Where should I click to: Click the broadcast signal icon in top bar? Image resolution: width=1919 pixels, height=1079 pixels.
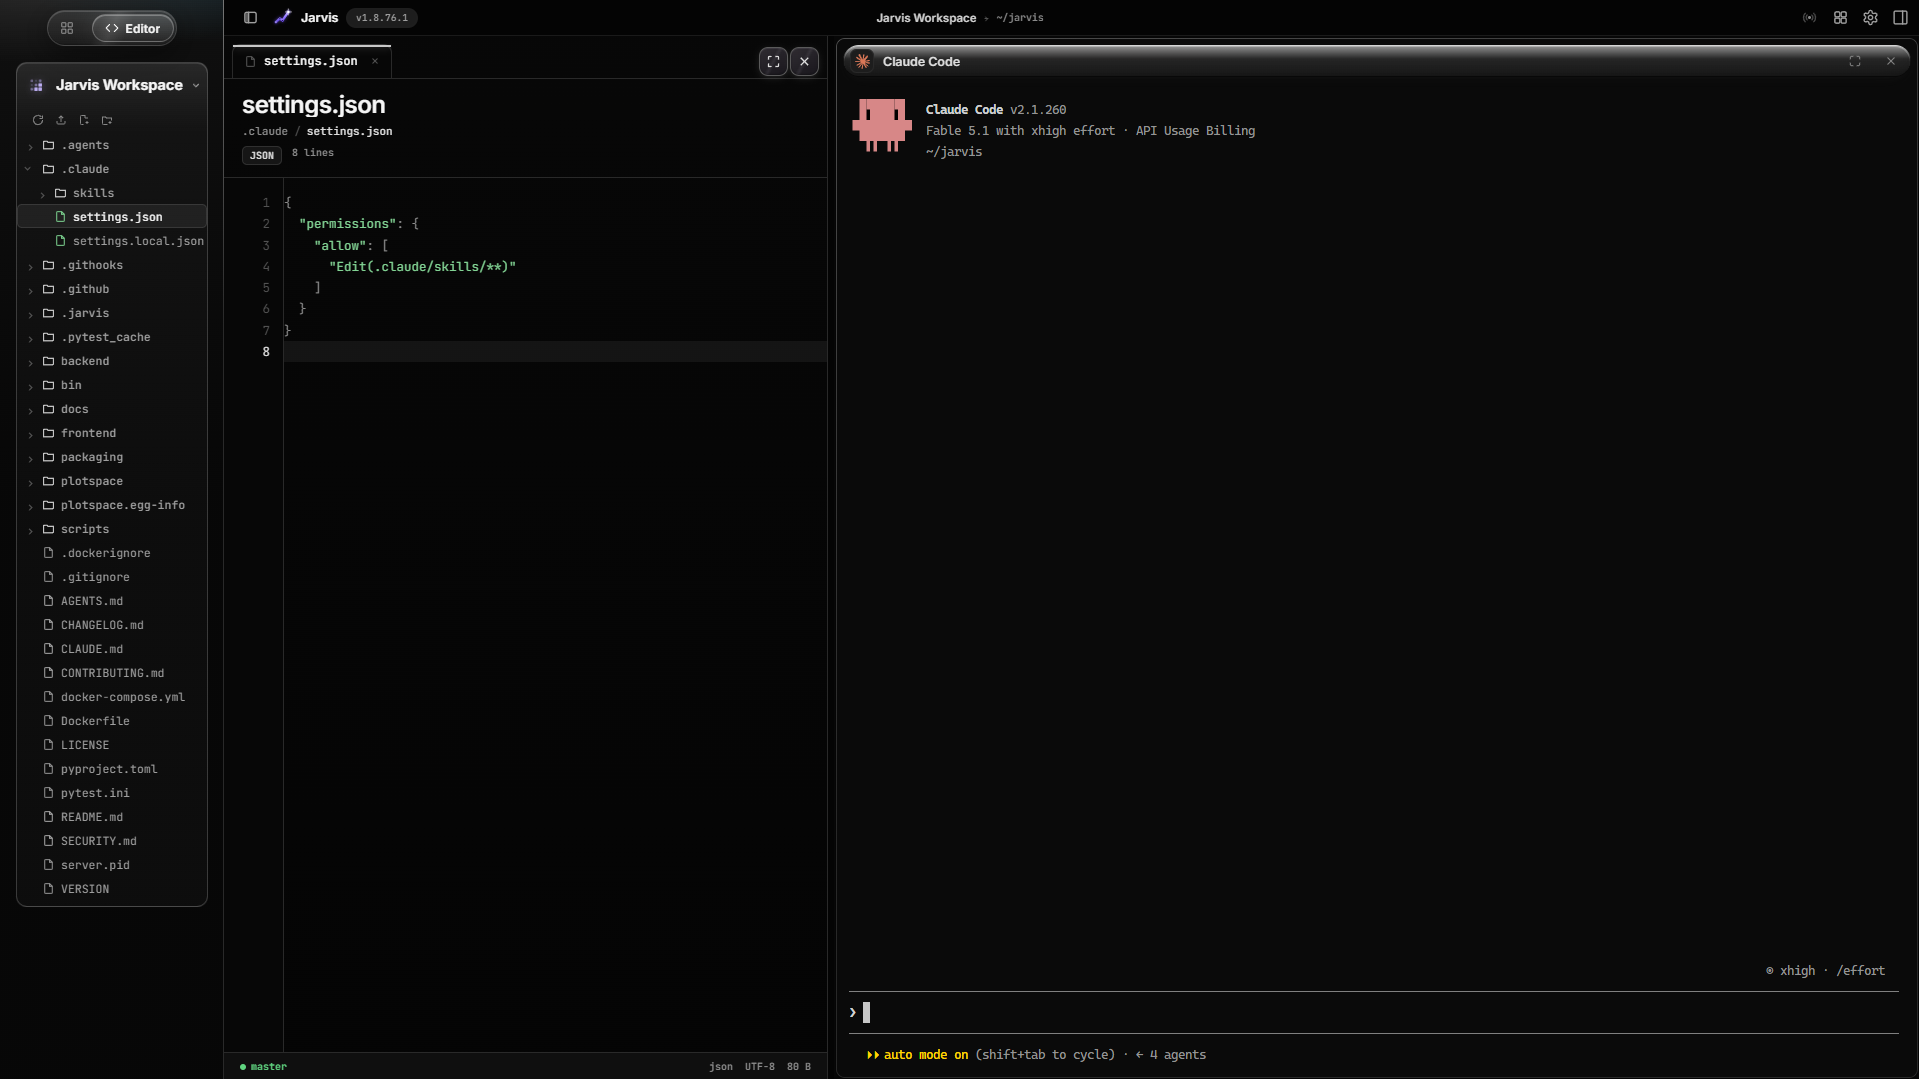pos(1810,17)
